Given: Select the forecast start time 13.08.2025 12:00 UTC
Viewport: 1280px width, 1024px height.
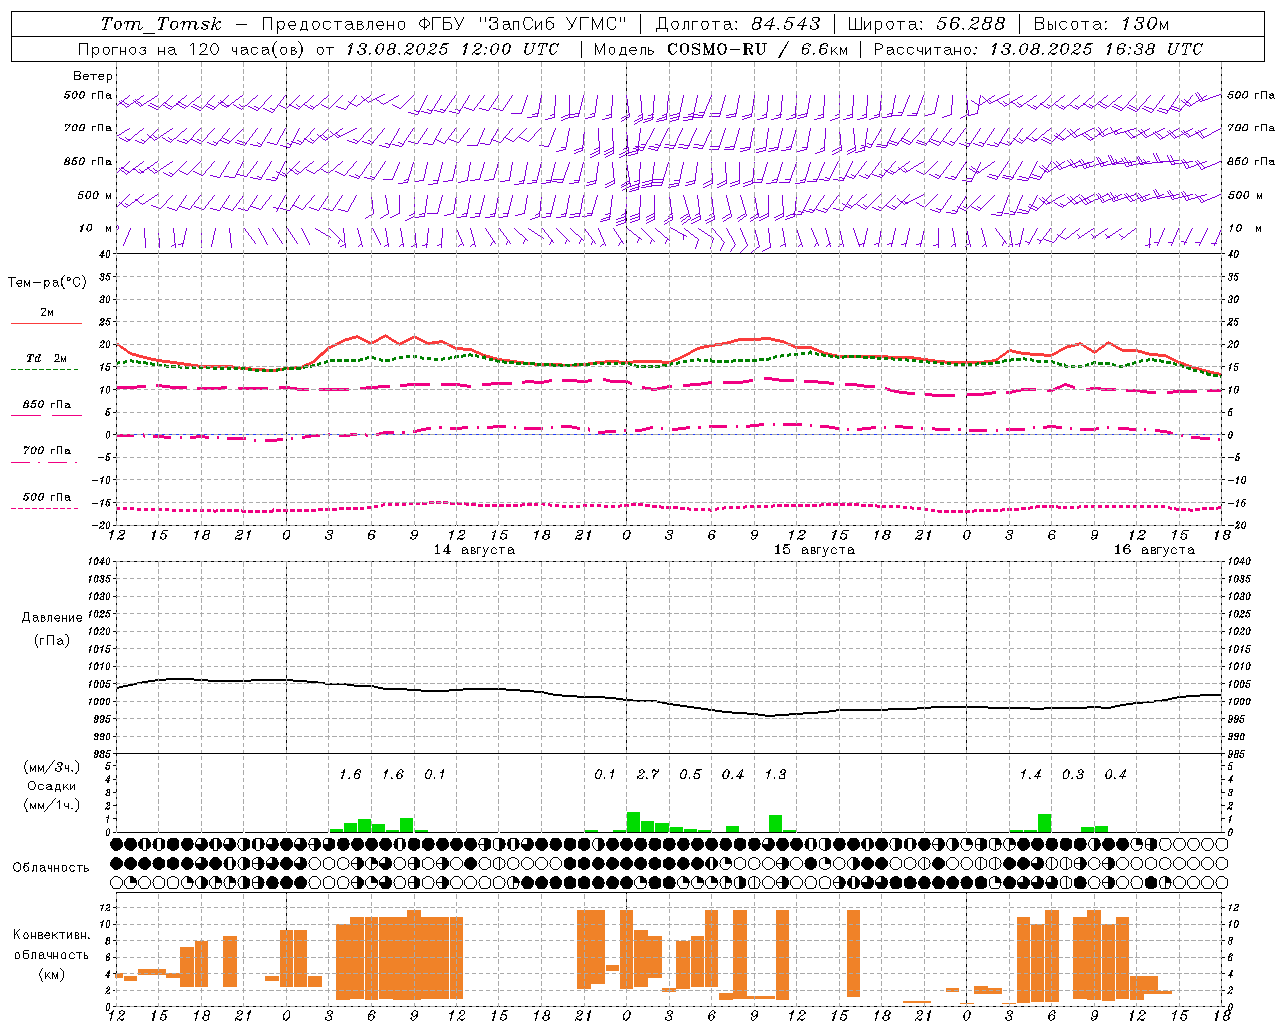Looking at the screenshot, I should pyautogui.click(x=452, y=49).
